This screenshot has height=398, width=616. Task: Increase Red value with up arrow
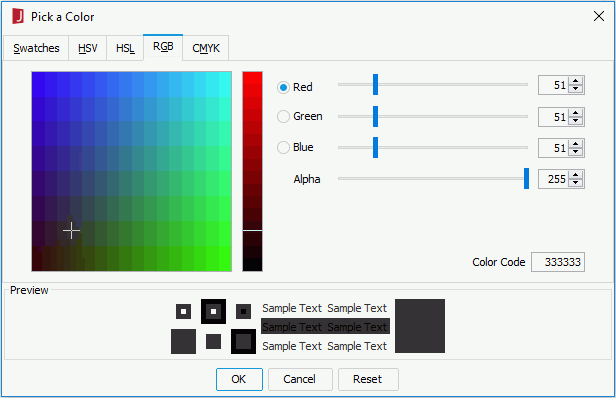[x=576, y=81]
